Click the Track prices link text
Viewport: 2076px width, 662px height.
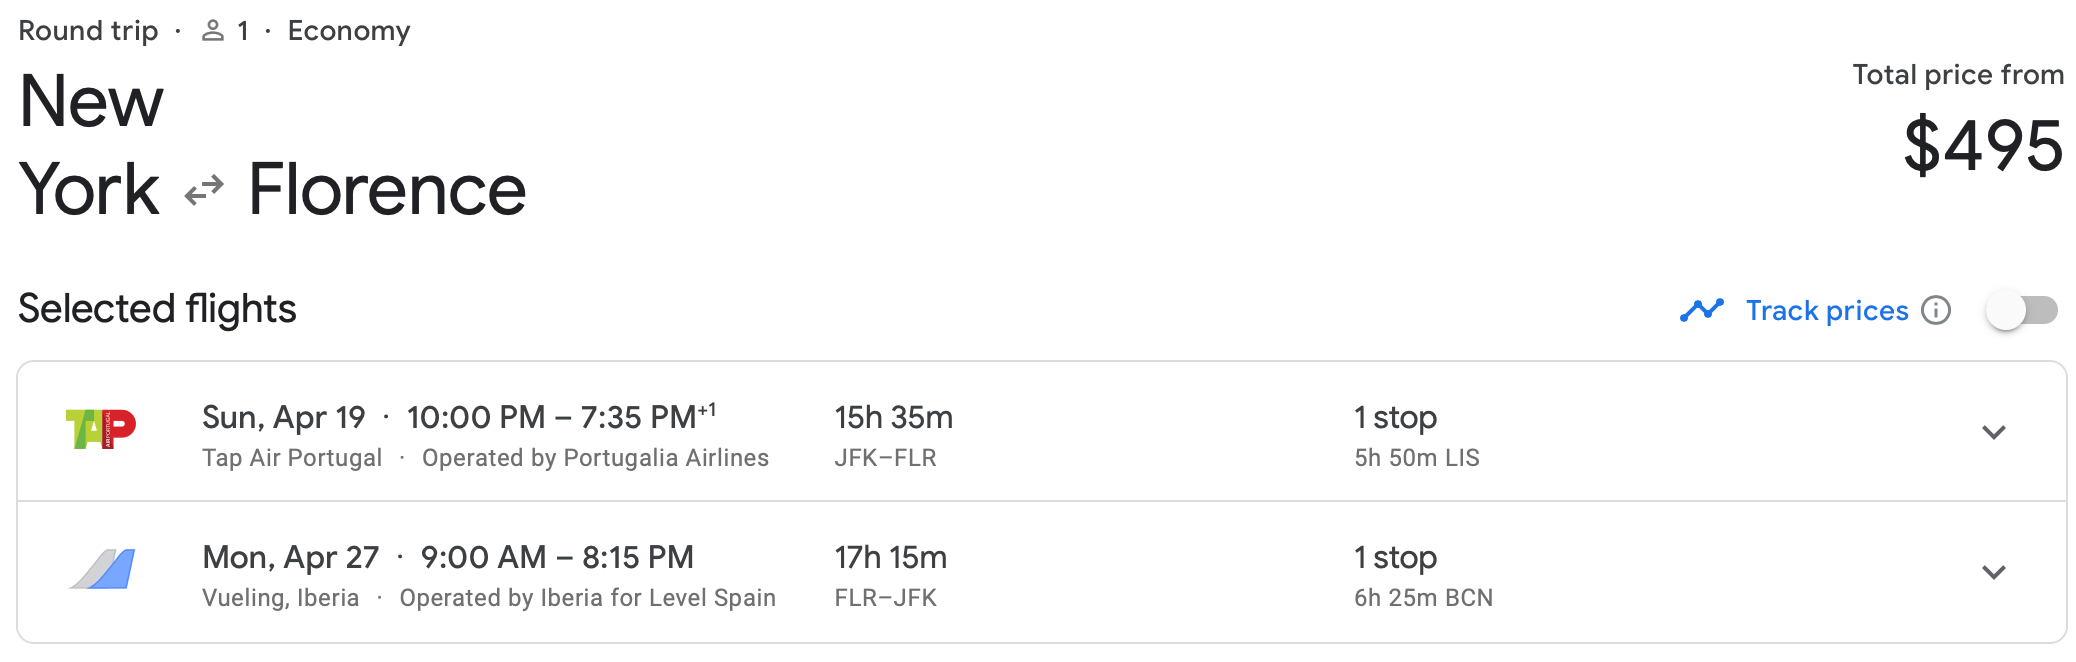[x=1826, y=311]
